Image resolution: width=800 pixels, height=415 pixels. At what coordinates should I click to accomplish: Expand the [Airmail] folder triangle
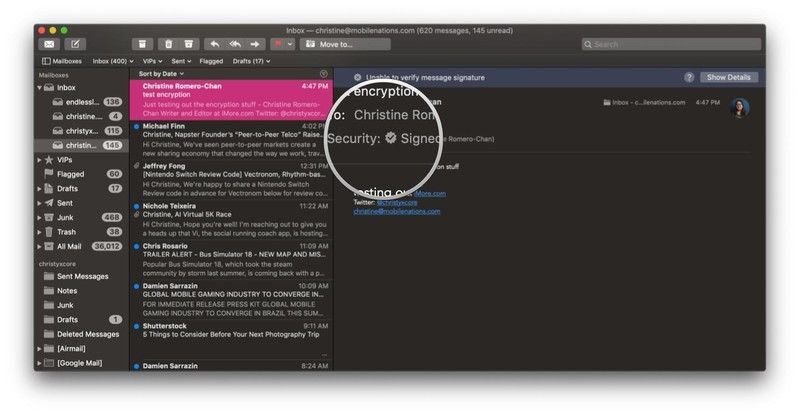39,349
